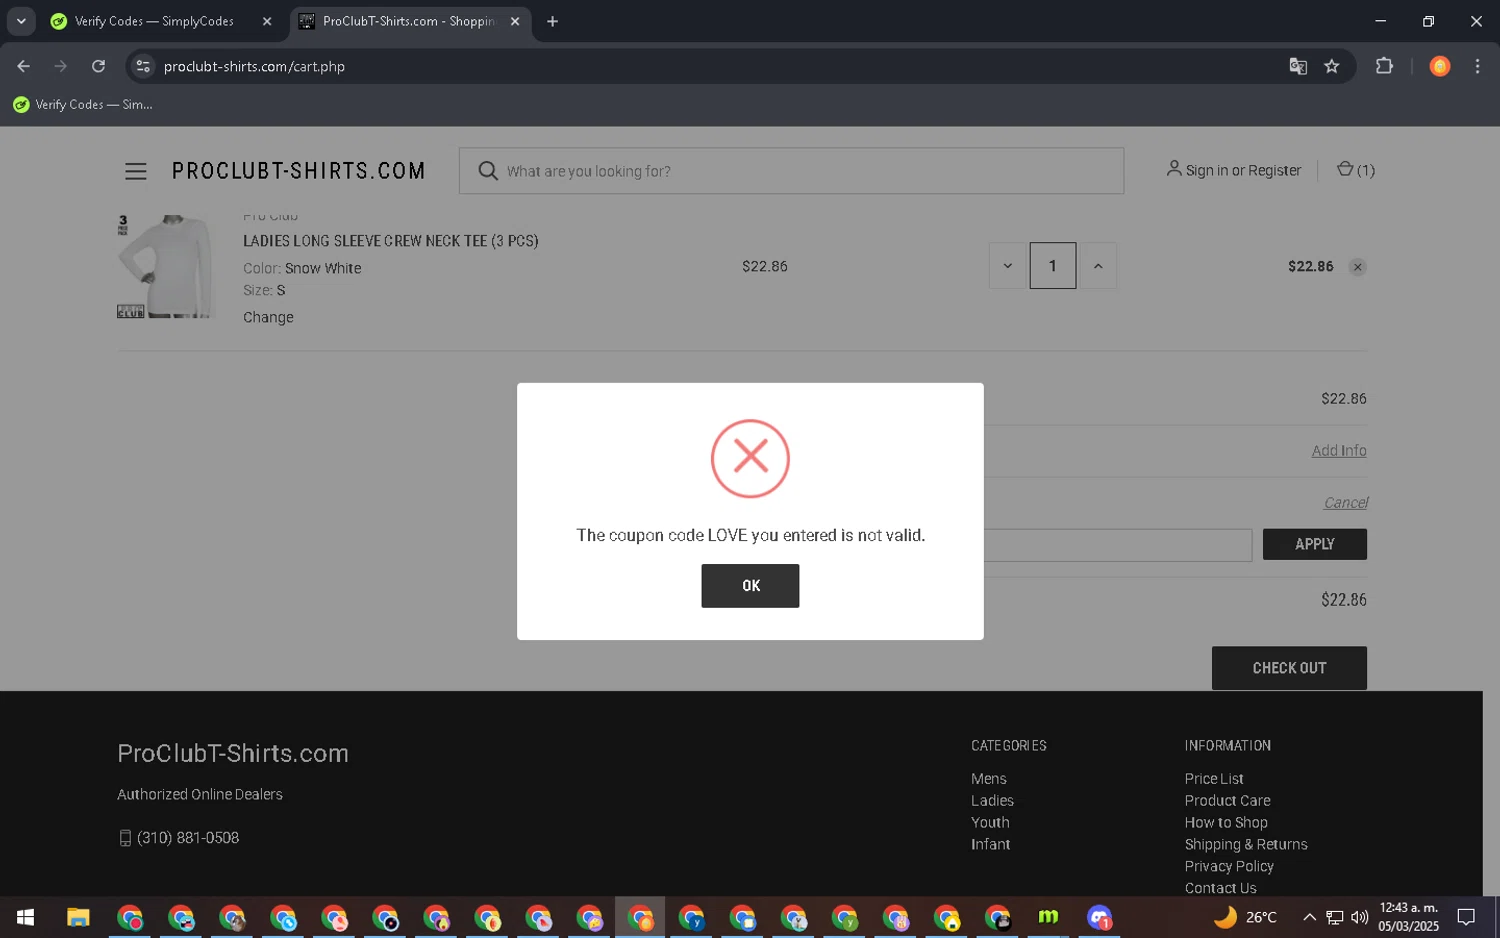Image resolution: width=1500 pixels, height=938 pixels.
Task: Focus the quantity box showing 1
Action: (1052, 266)
